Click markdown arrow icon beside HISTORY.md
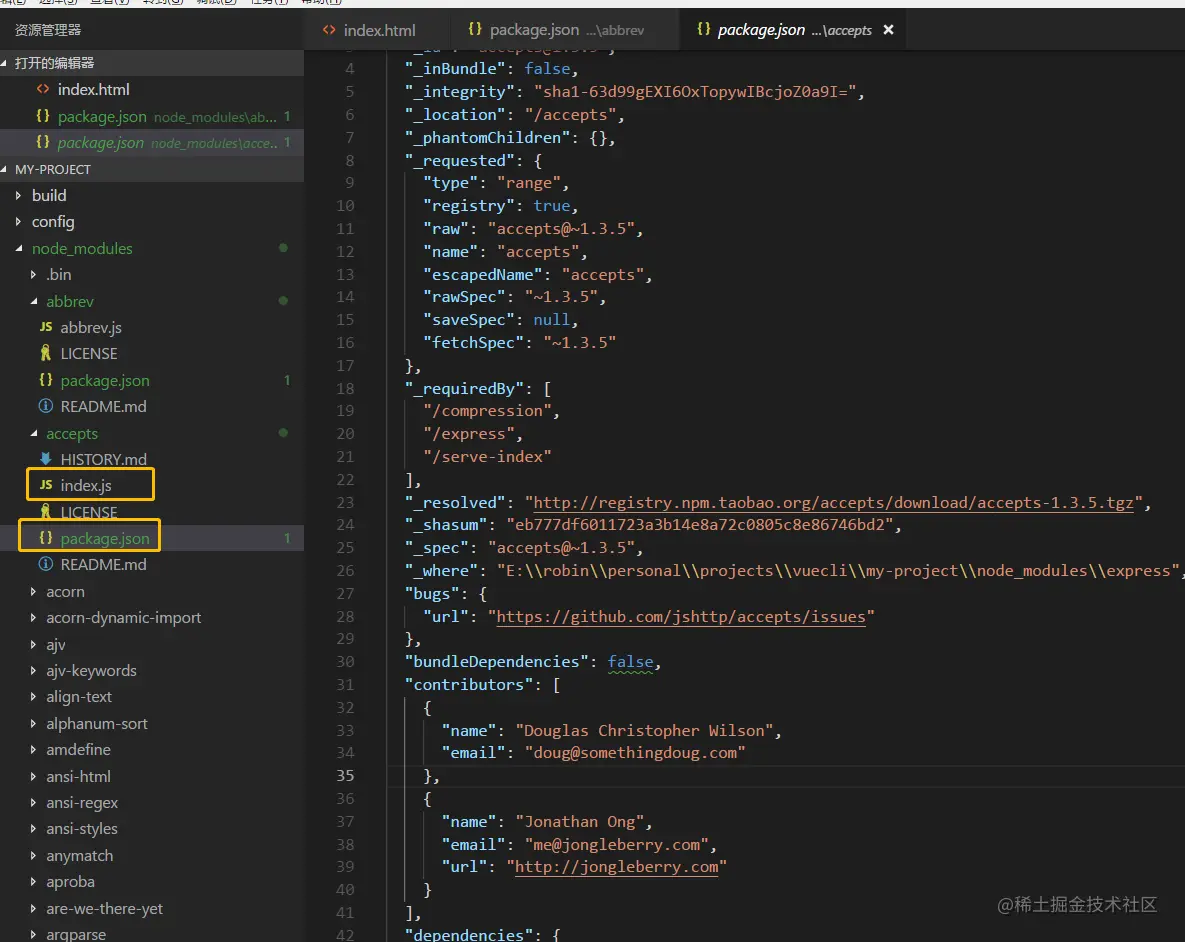Image resolution: width=1185 pixels, height=942 pixels. point(45,459)
